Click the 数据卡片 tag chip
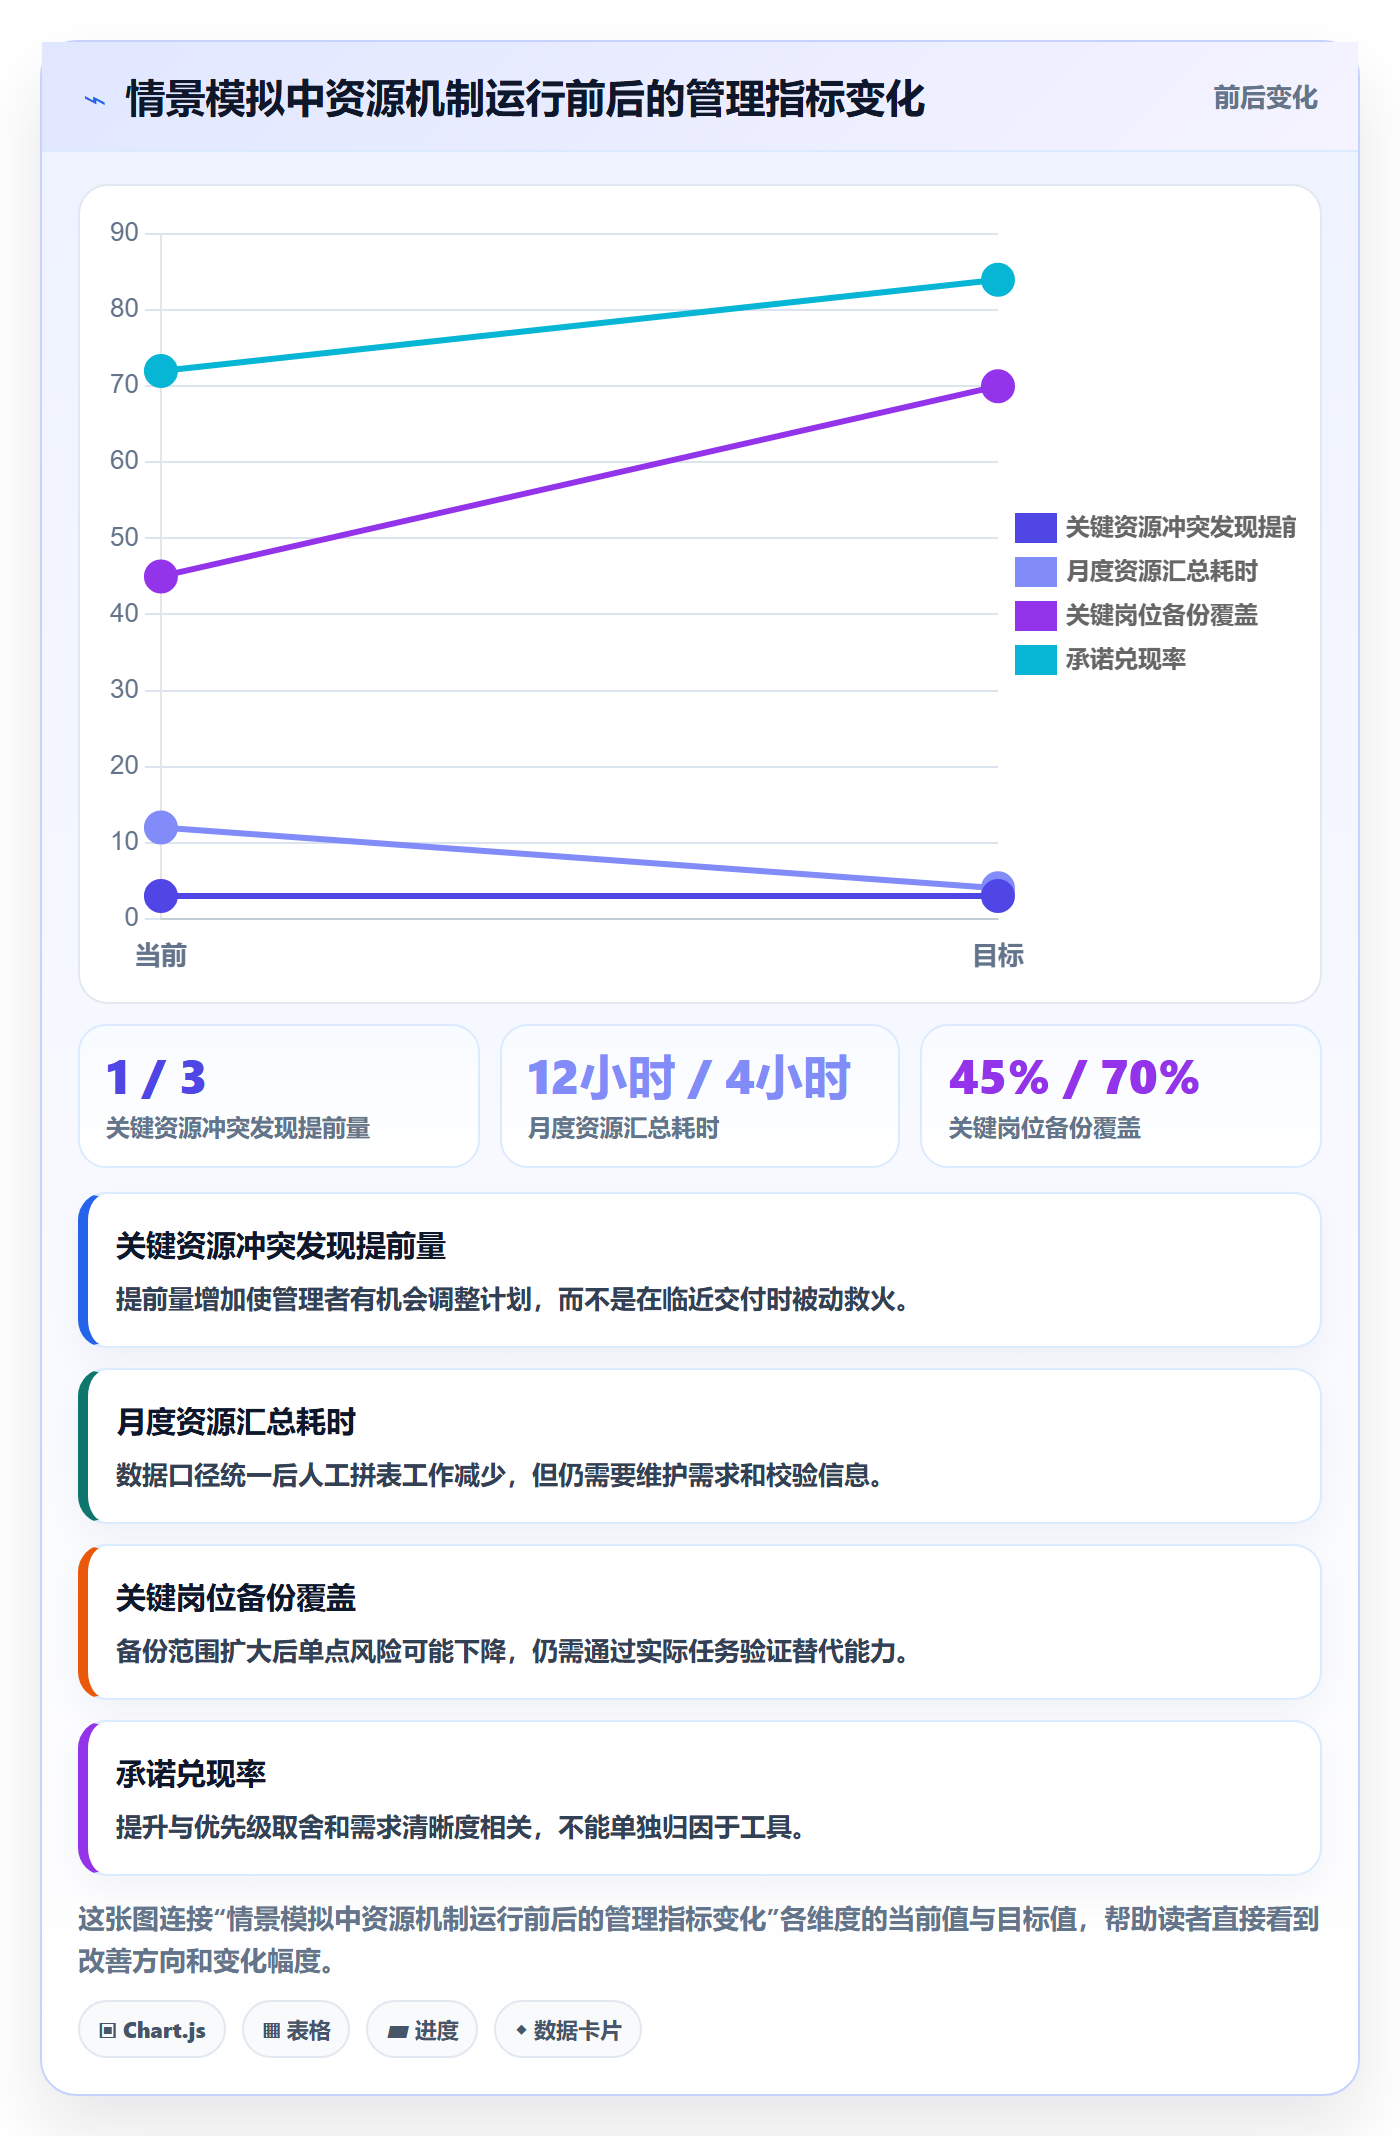Screen dimensions: 1400x2136 568,2030
